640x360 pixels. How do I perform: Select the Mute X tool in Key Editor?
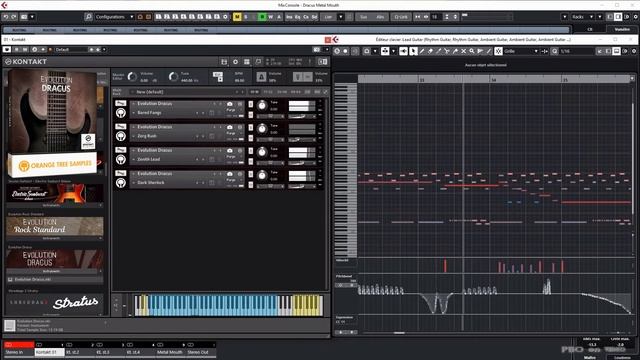(464, 51)
